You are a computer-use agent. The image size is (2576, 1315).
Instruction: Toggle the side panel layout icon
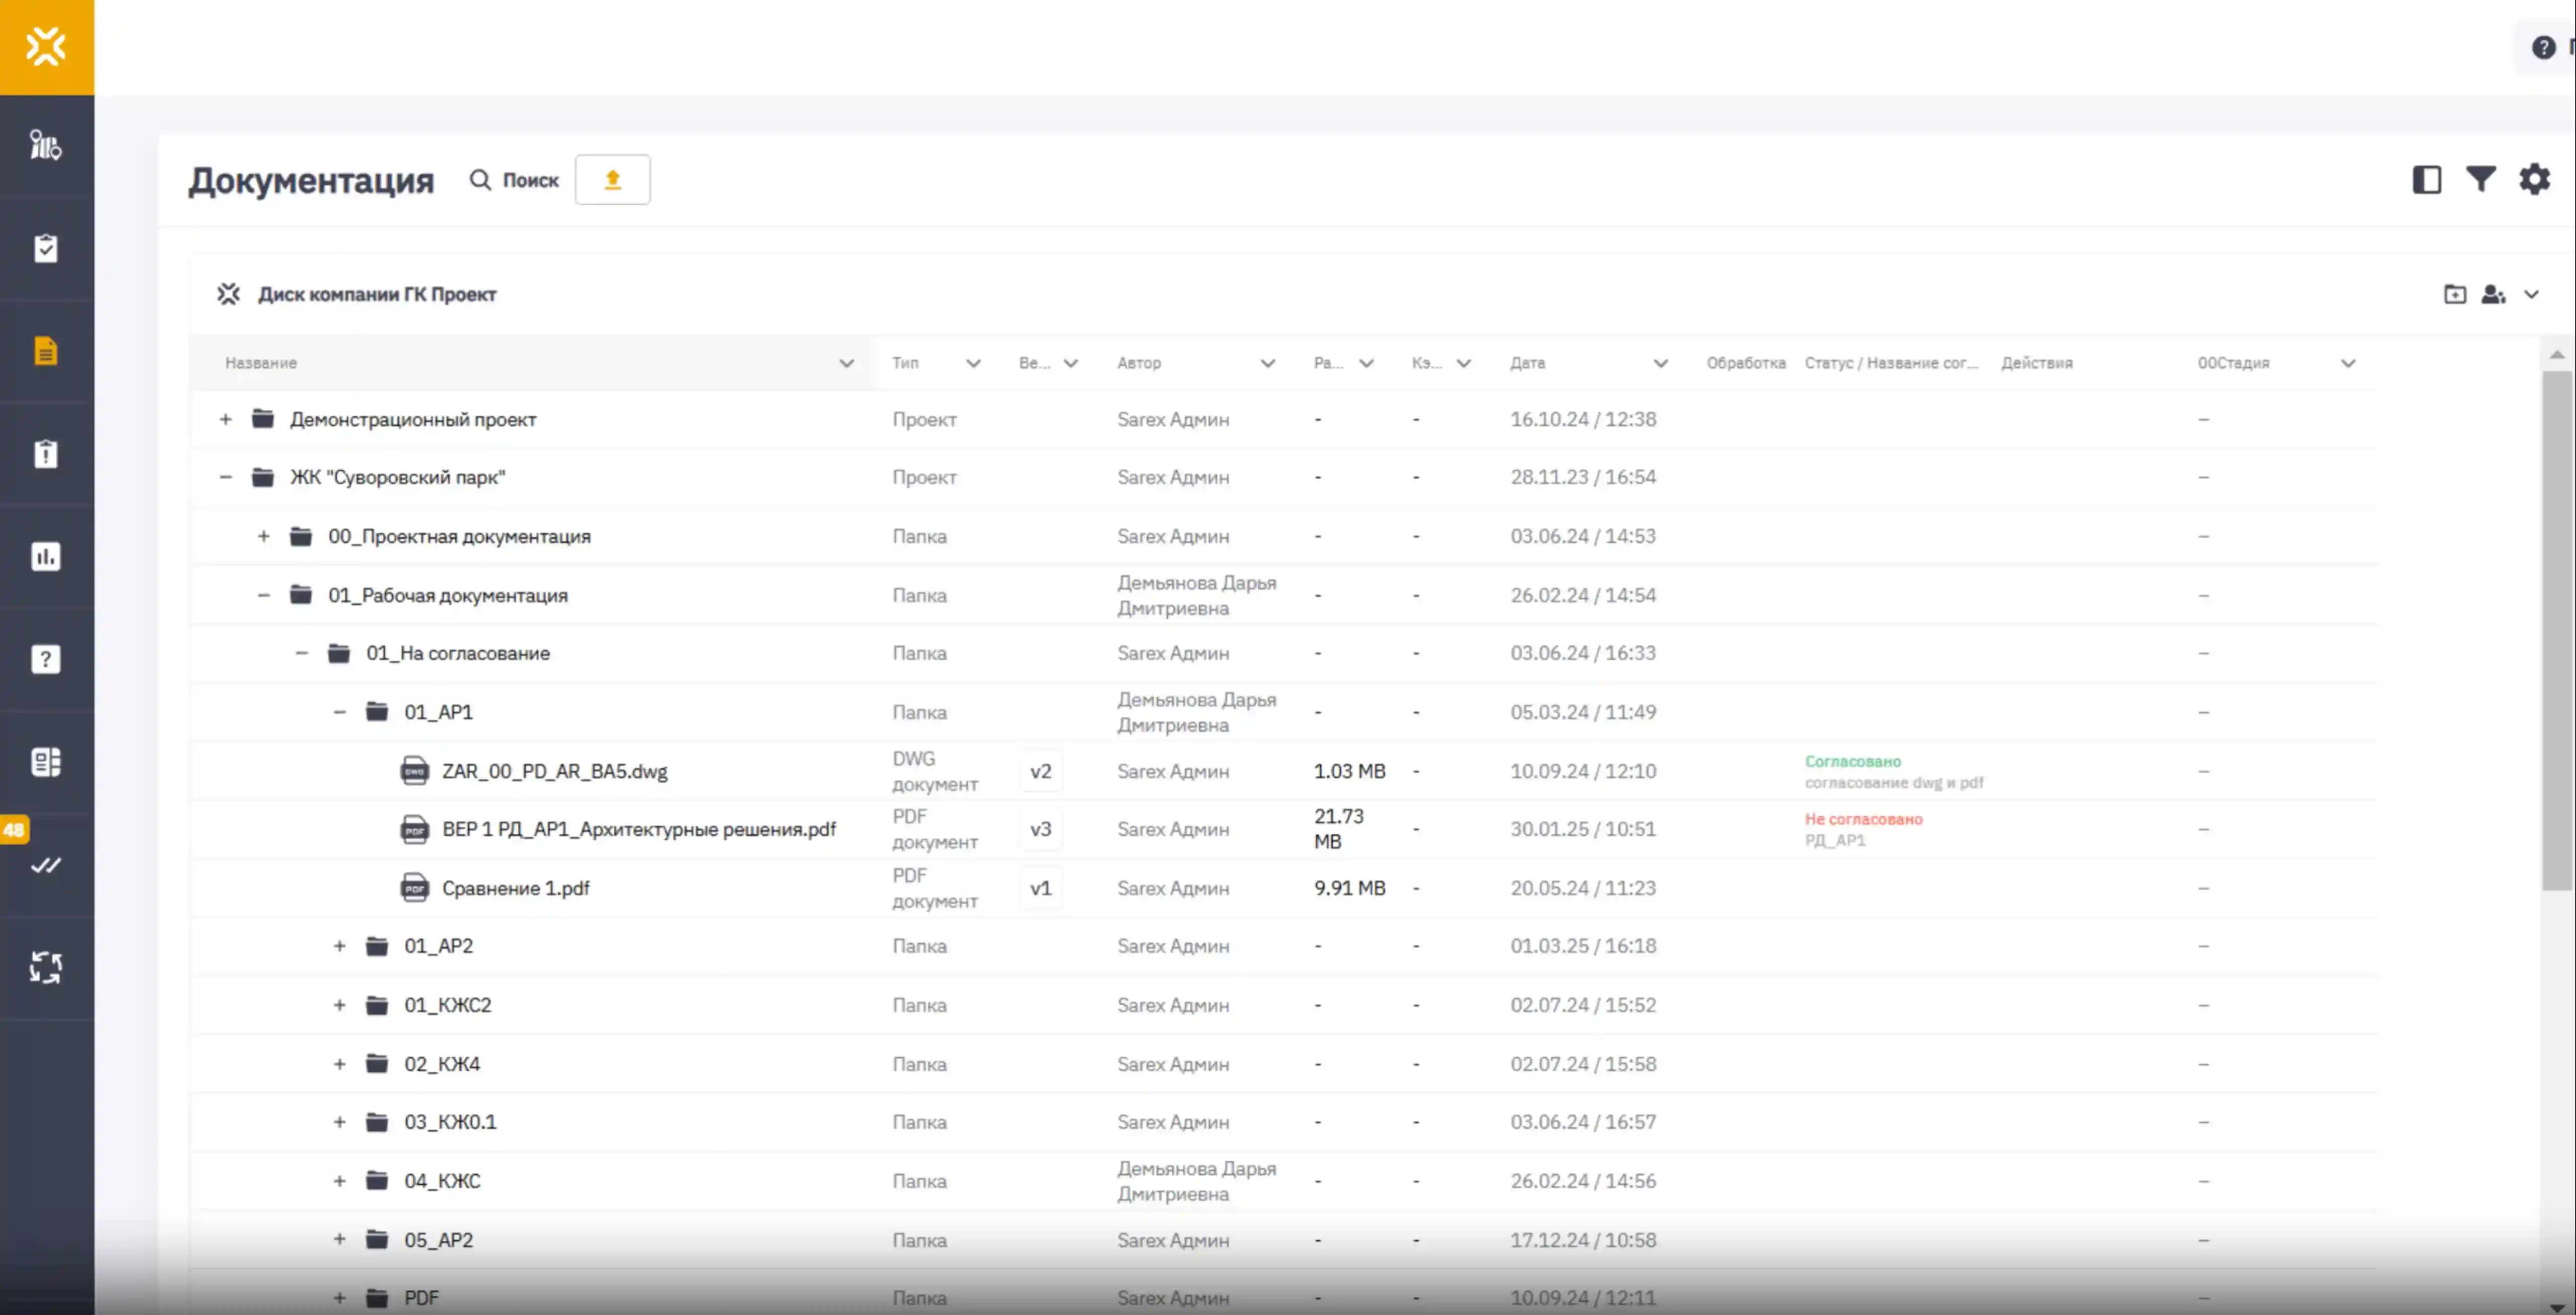click(x=2426, y=180)
